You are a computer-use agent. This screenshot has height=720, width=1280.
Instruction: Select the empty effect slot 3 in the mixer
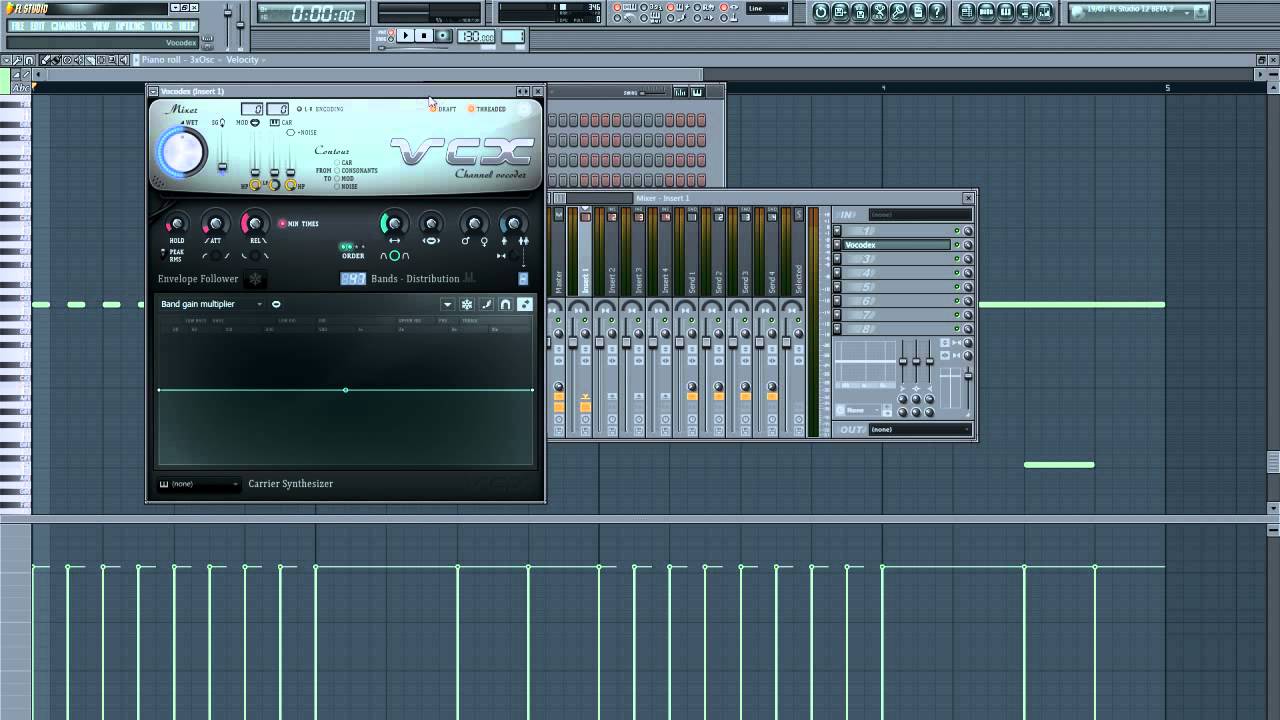(897, 259)
